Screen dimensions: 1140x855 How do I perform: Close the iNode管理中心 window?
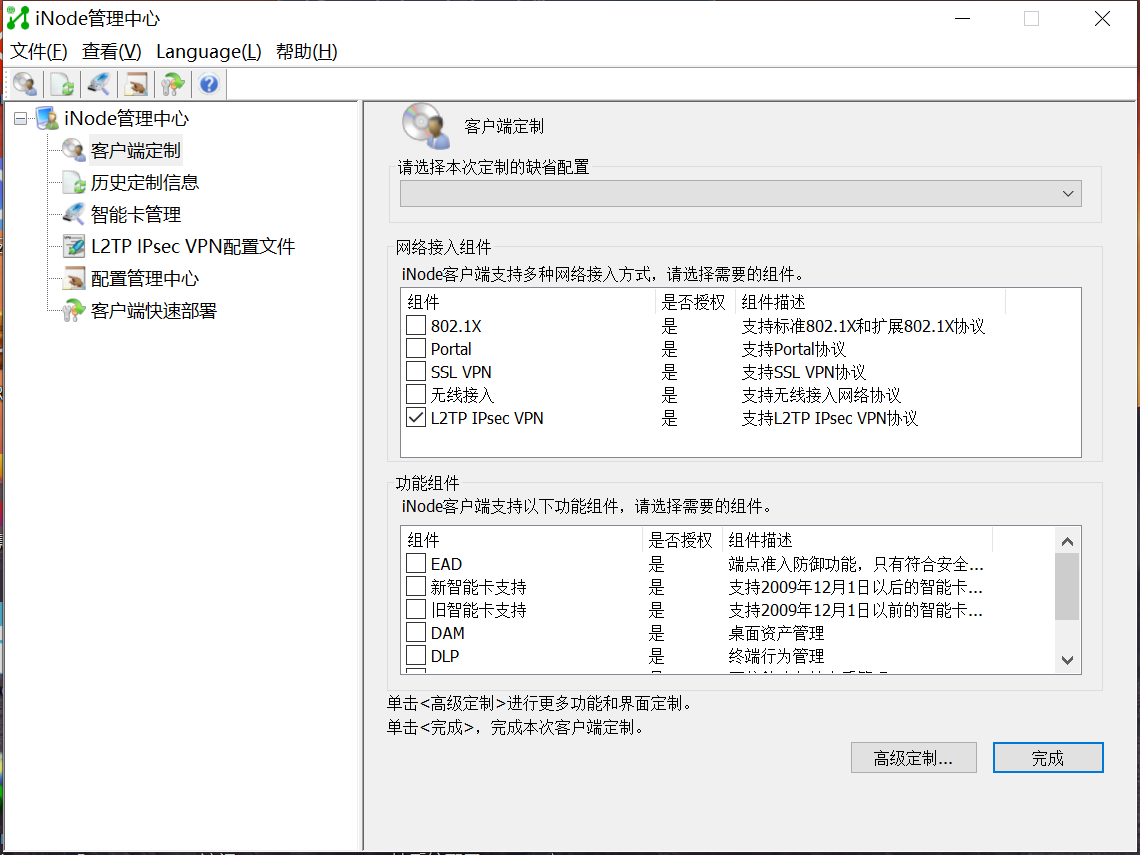(1102, 18)
